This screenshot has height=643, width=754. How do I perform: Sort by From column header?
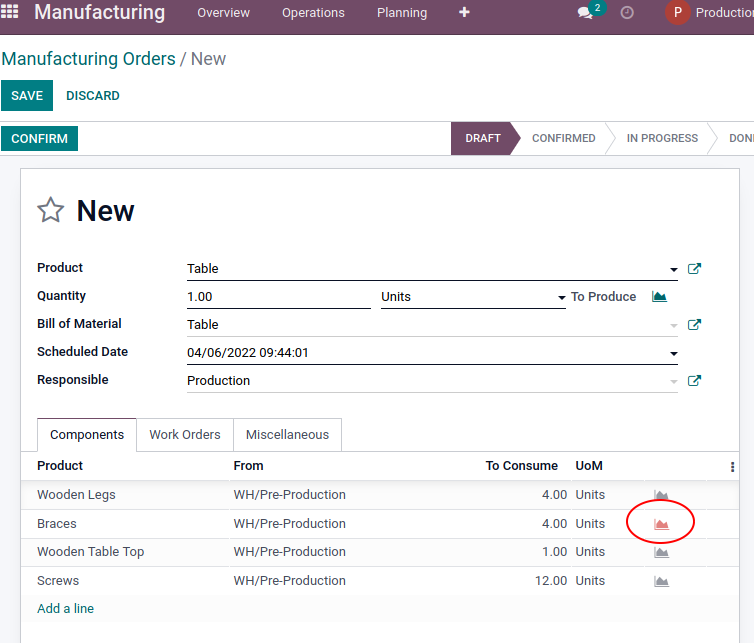point(248,466)
